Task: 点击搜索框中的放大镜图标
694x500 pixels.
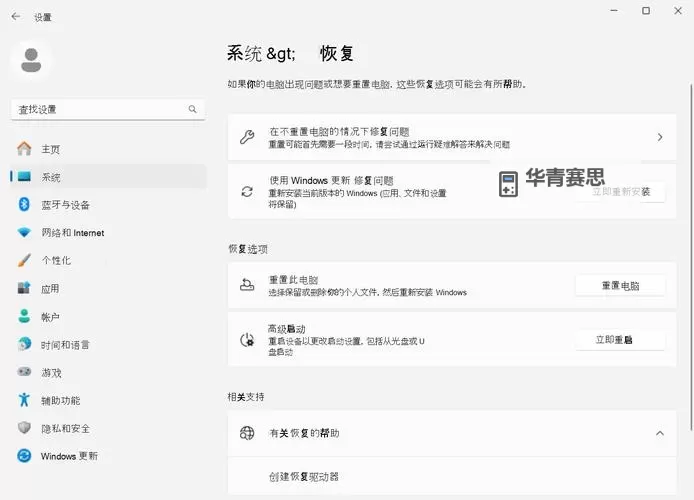Action: click(x=193, y=109)
